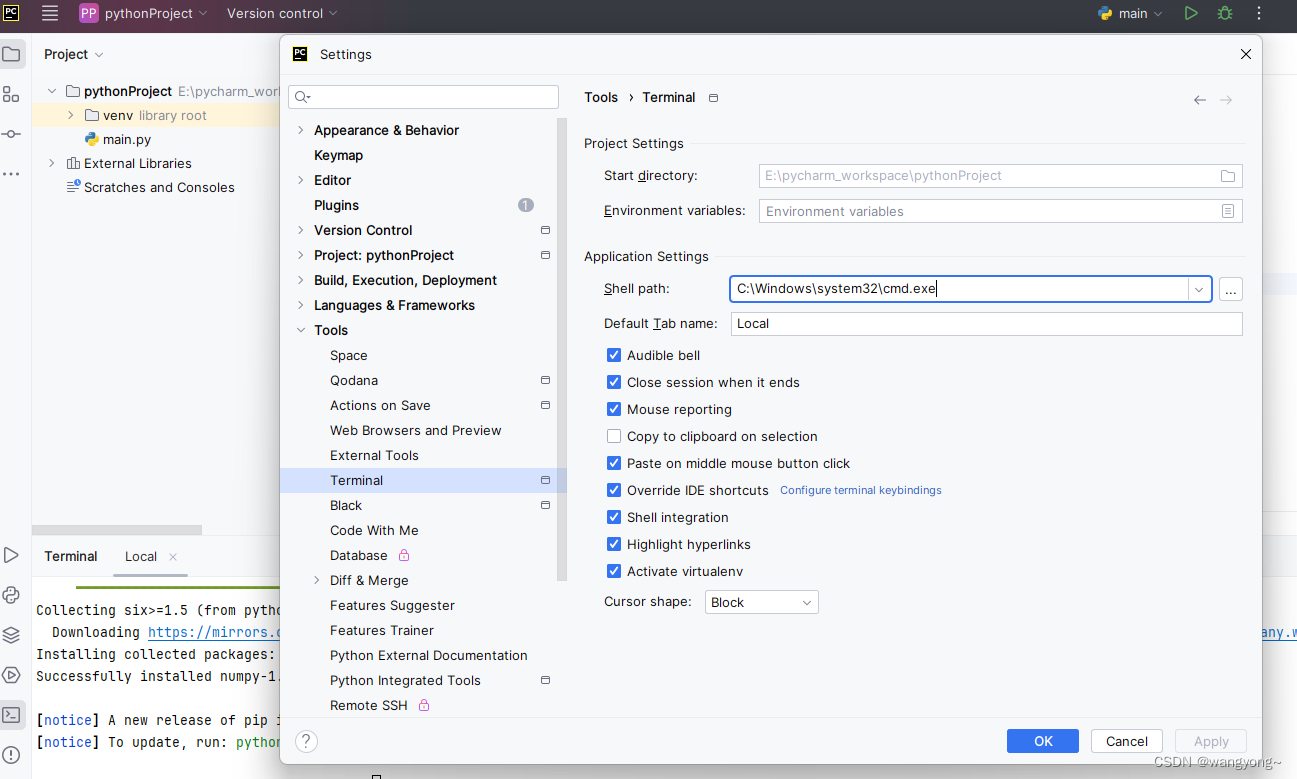1297x779 pixels.
Task: Switch to the Local terminal tab
Action: pyautogui.click(x=140, y=556)
